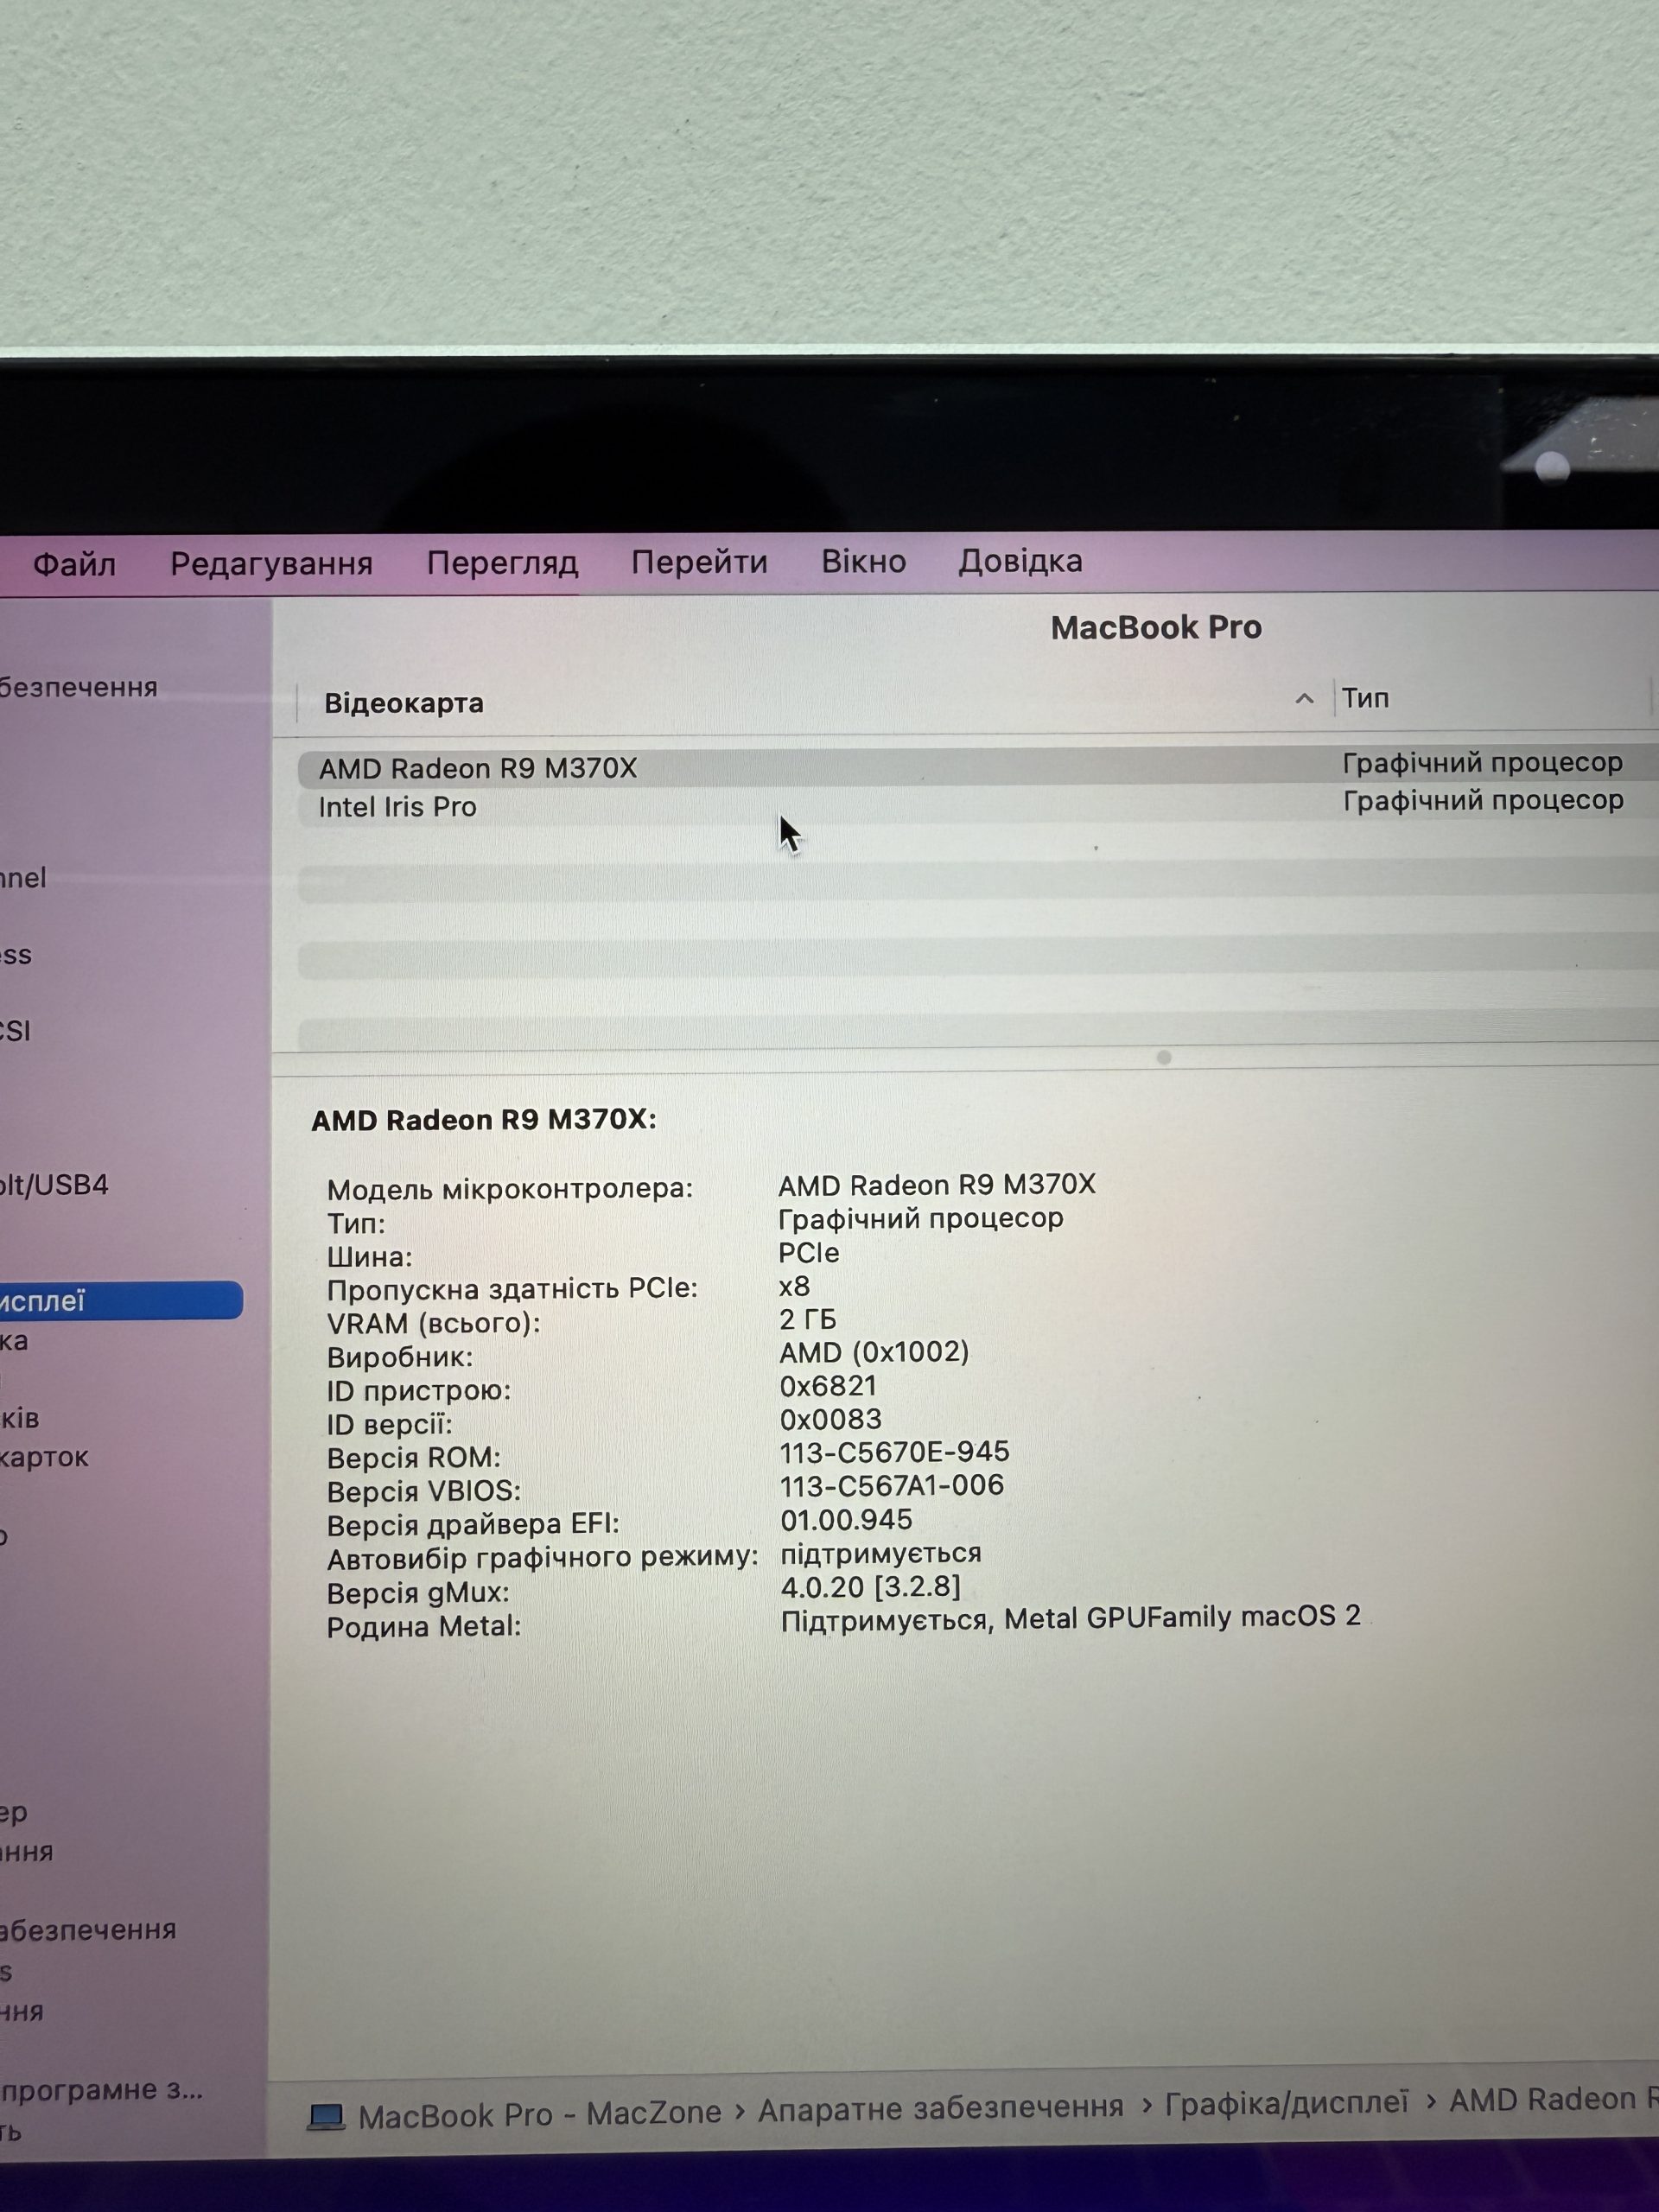The height and width of the screenshot is (2212, 1659).
Task: Open the Вікно menu
Action: (864, 561)
